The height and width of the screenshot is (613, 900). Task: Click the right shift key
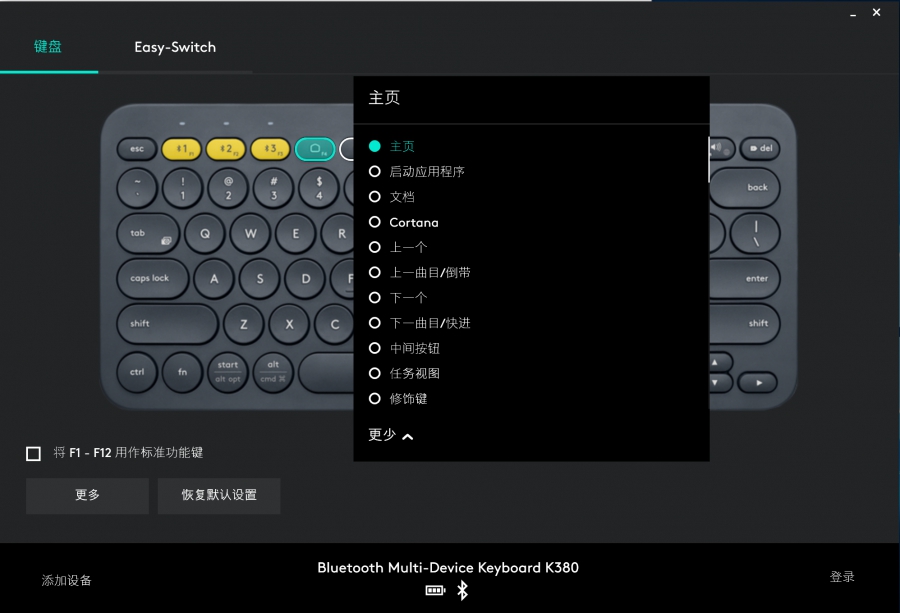pyautogui.click(x=745, y=323)
